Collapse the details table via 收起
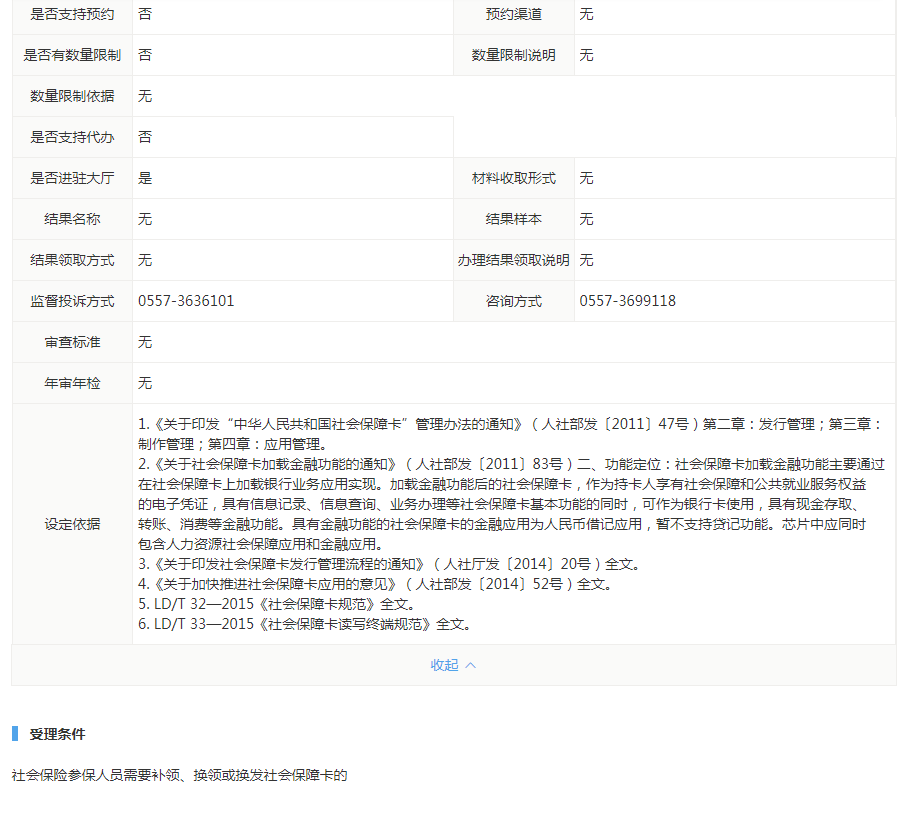This screenshot has width=913, height=831. [444, 665]
